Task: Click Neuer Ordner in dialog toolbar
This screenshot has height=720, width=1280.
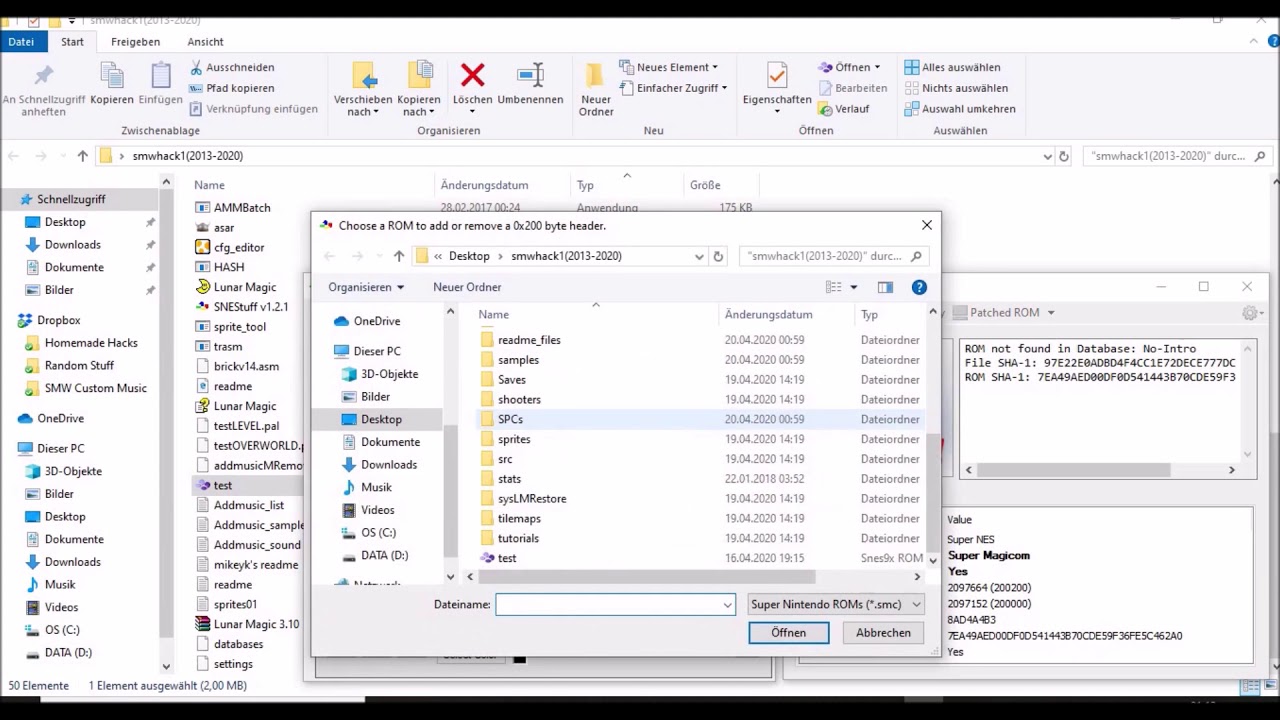Action: click(467, 287)
